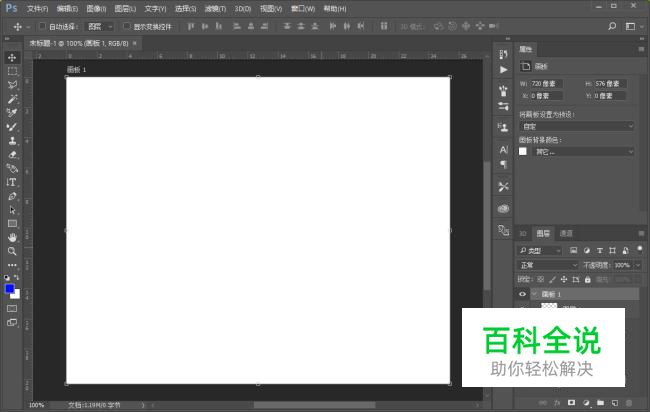
Task: Select the Vertical Type tool
Action: 12,182
